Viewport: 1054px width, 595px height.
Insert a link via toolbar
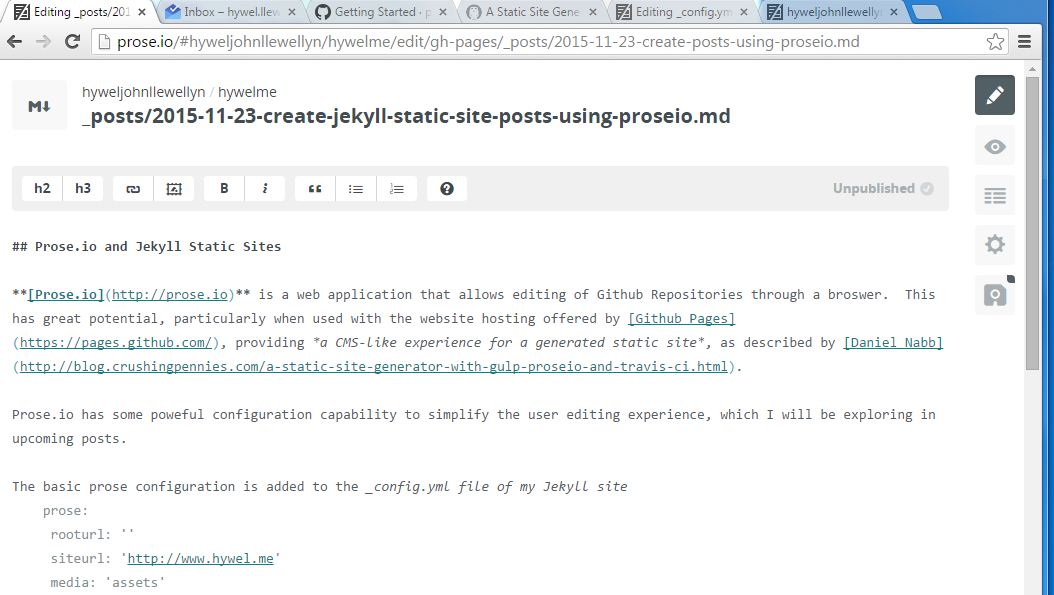pos(133,189)
